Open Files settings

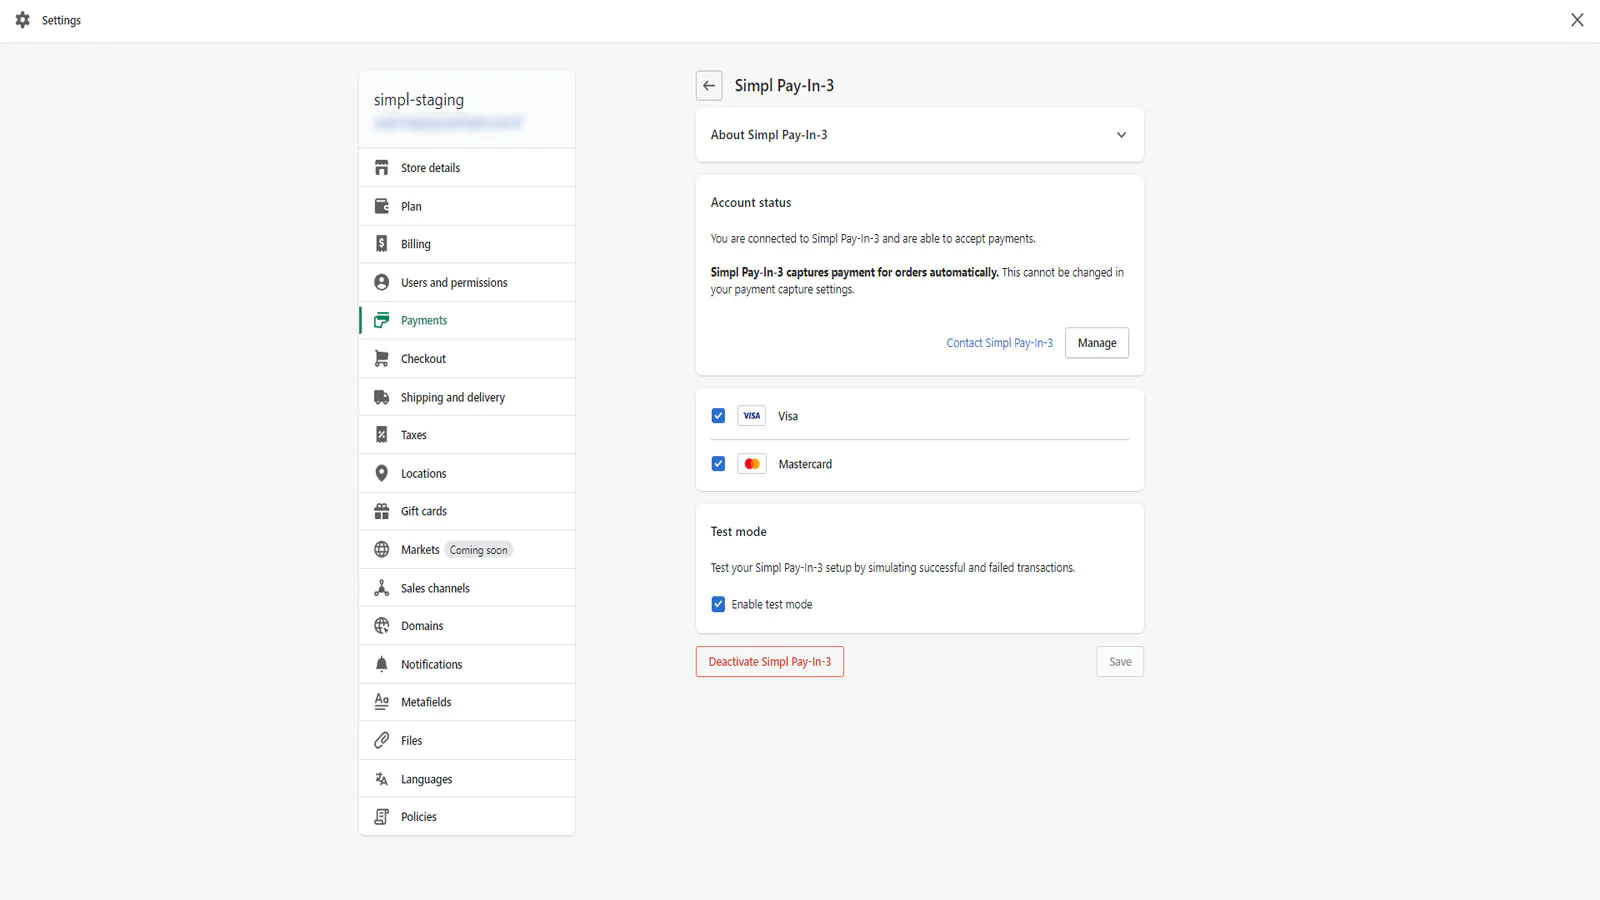point(467,740)
